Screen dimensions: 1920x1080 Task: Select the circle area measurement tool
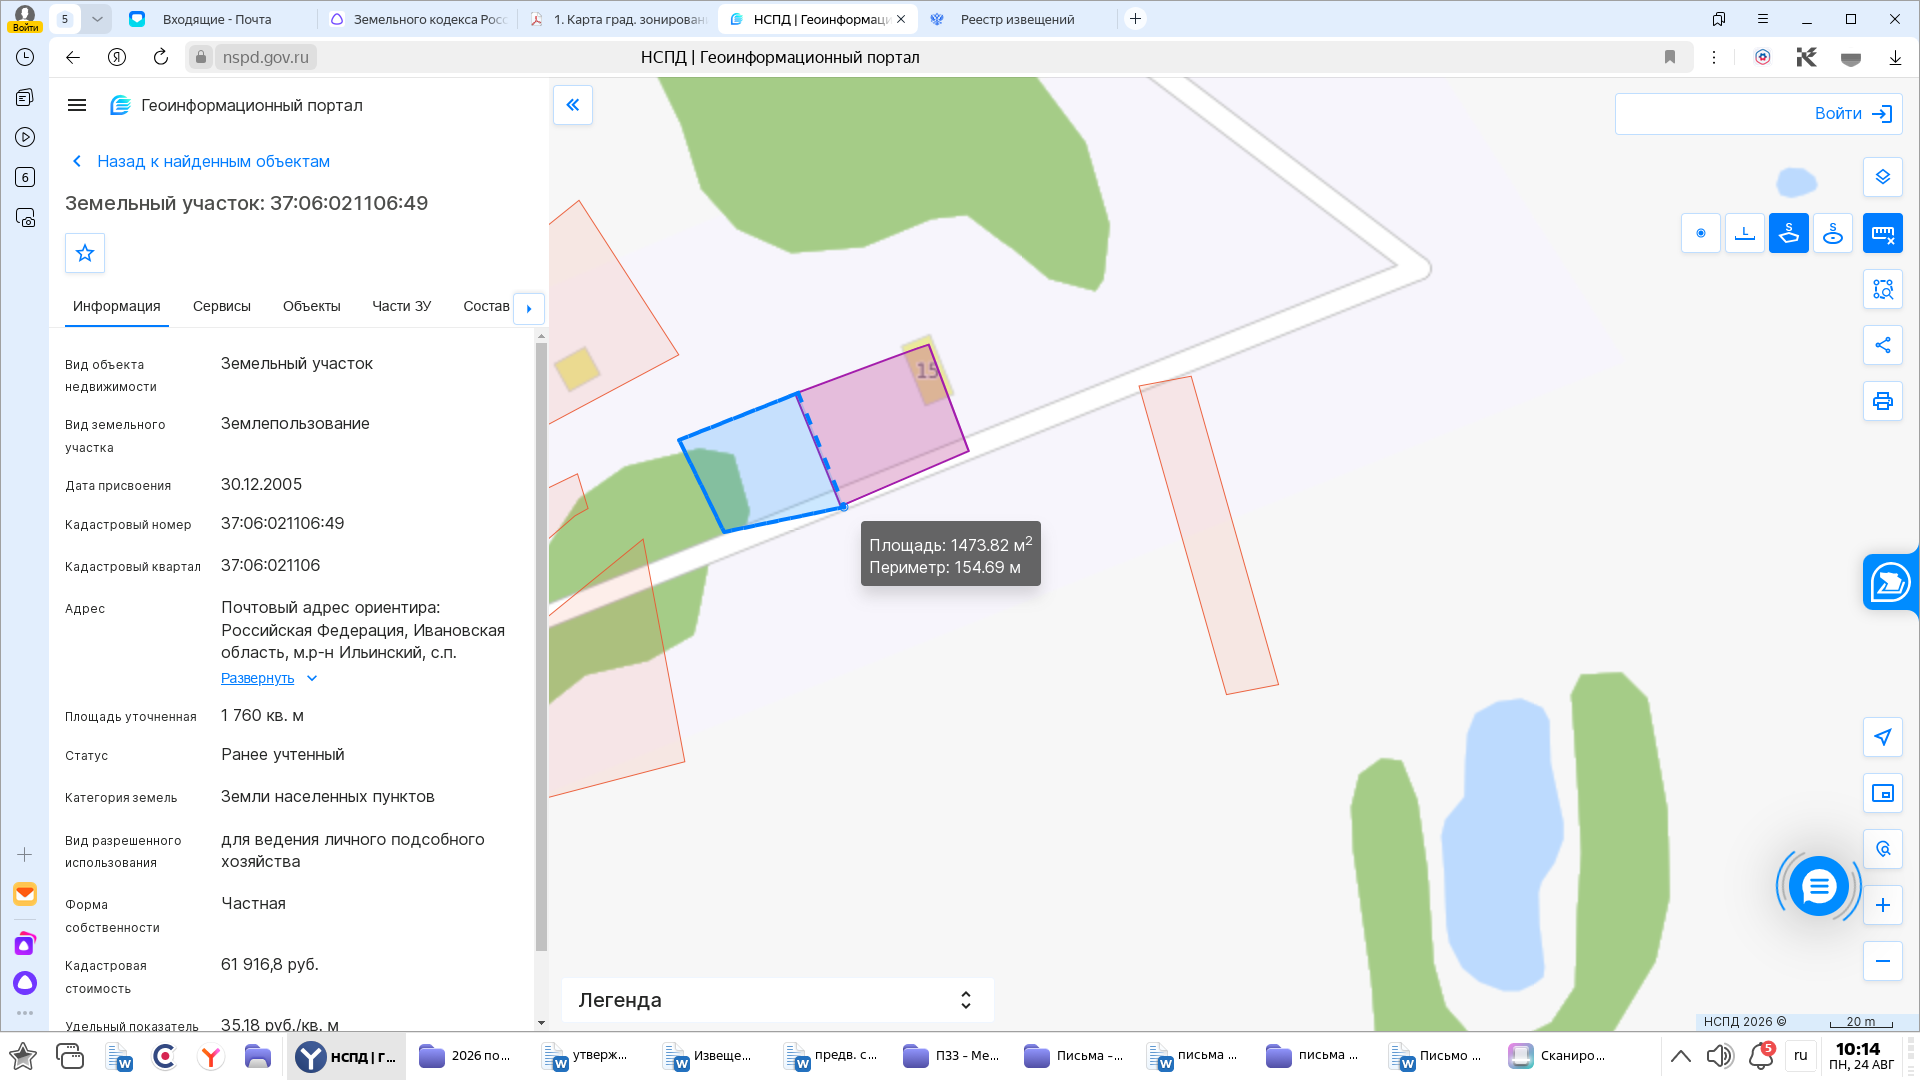1833,233
